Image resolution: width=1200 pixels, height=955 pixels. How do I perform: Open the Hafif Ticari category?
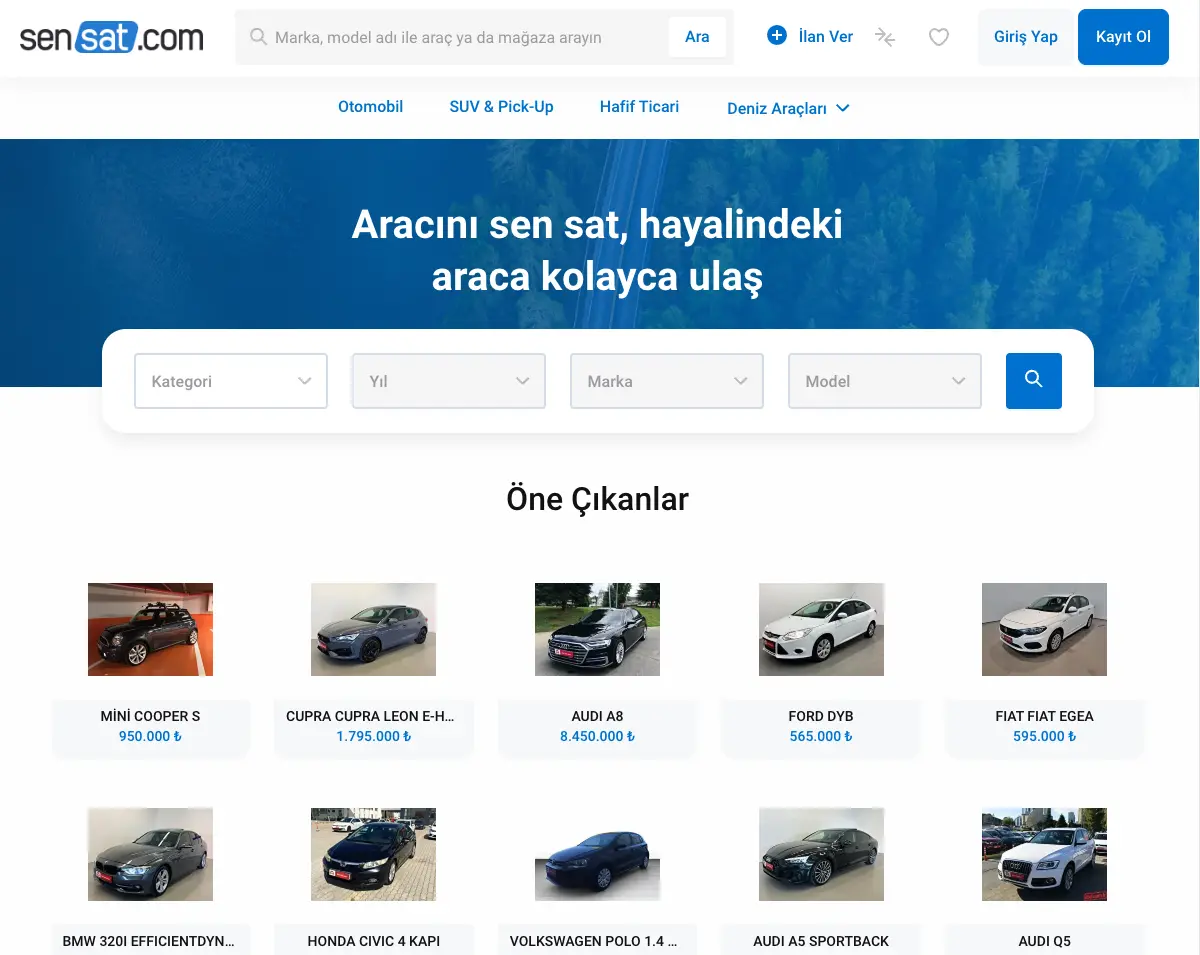639,107
